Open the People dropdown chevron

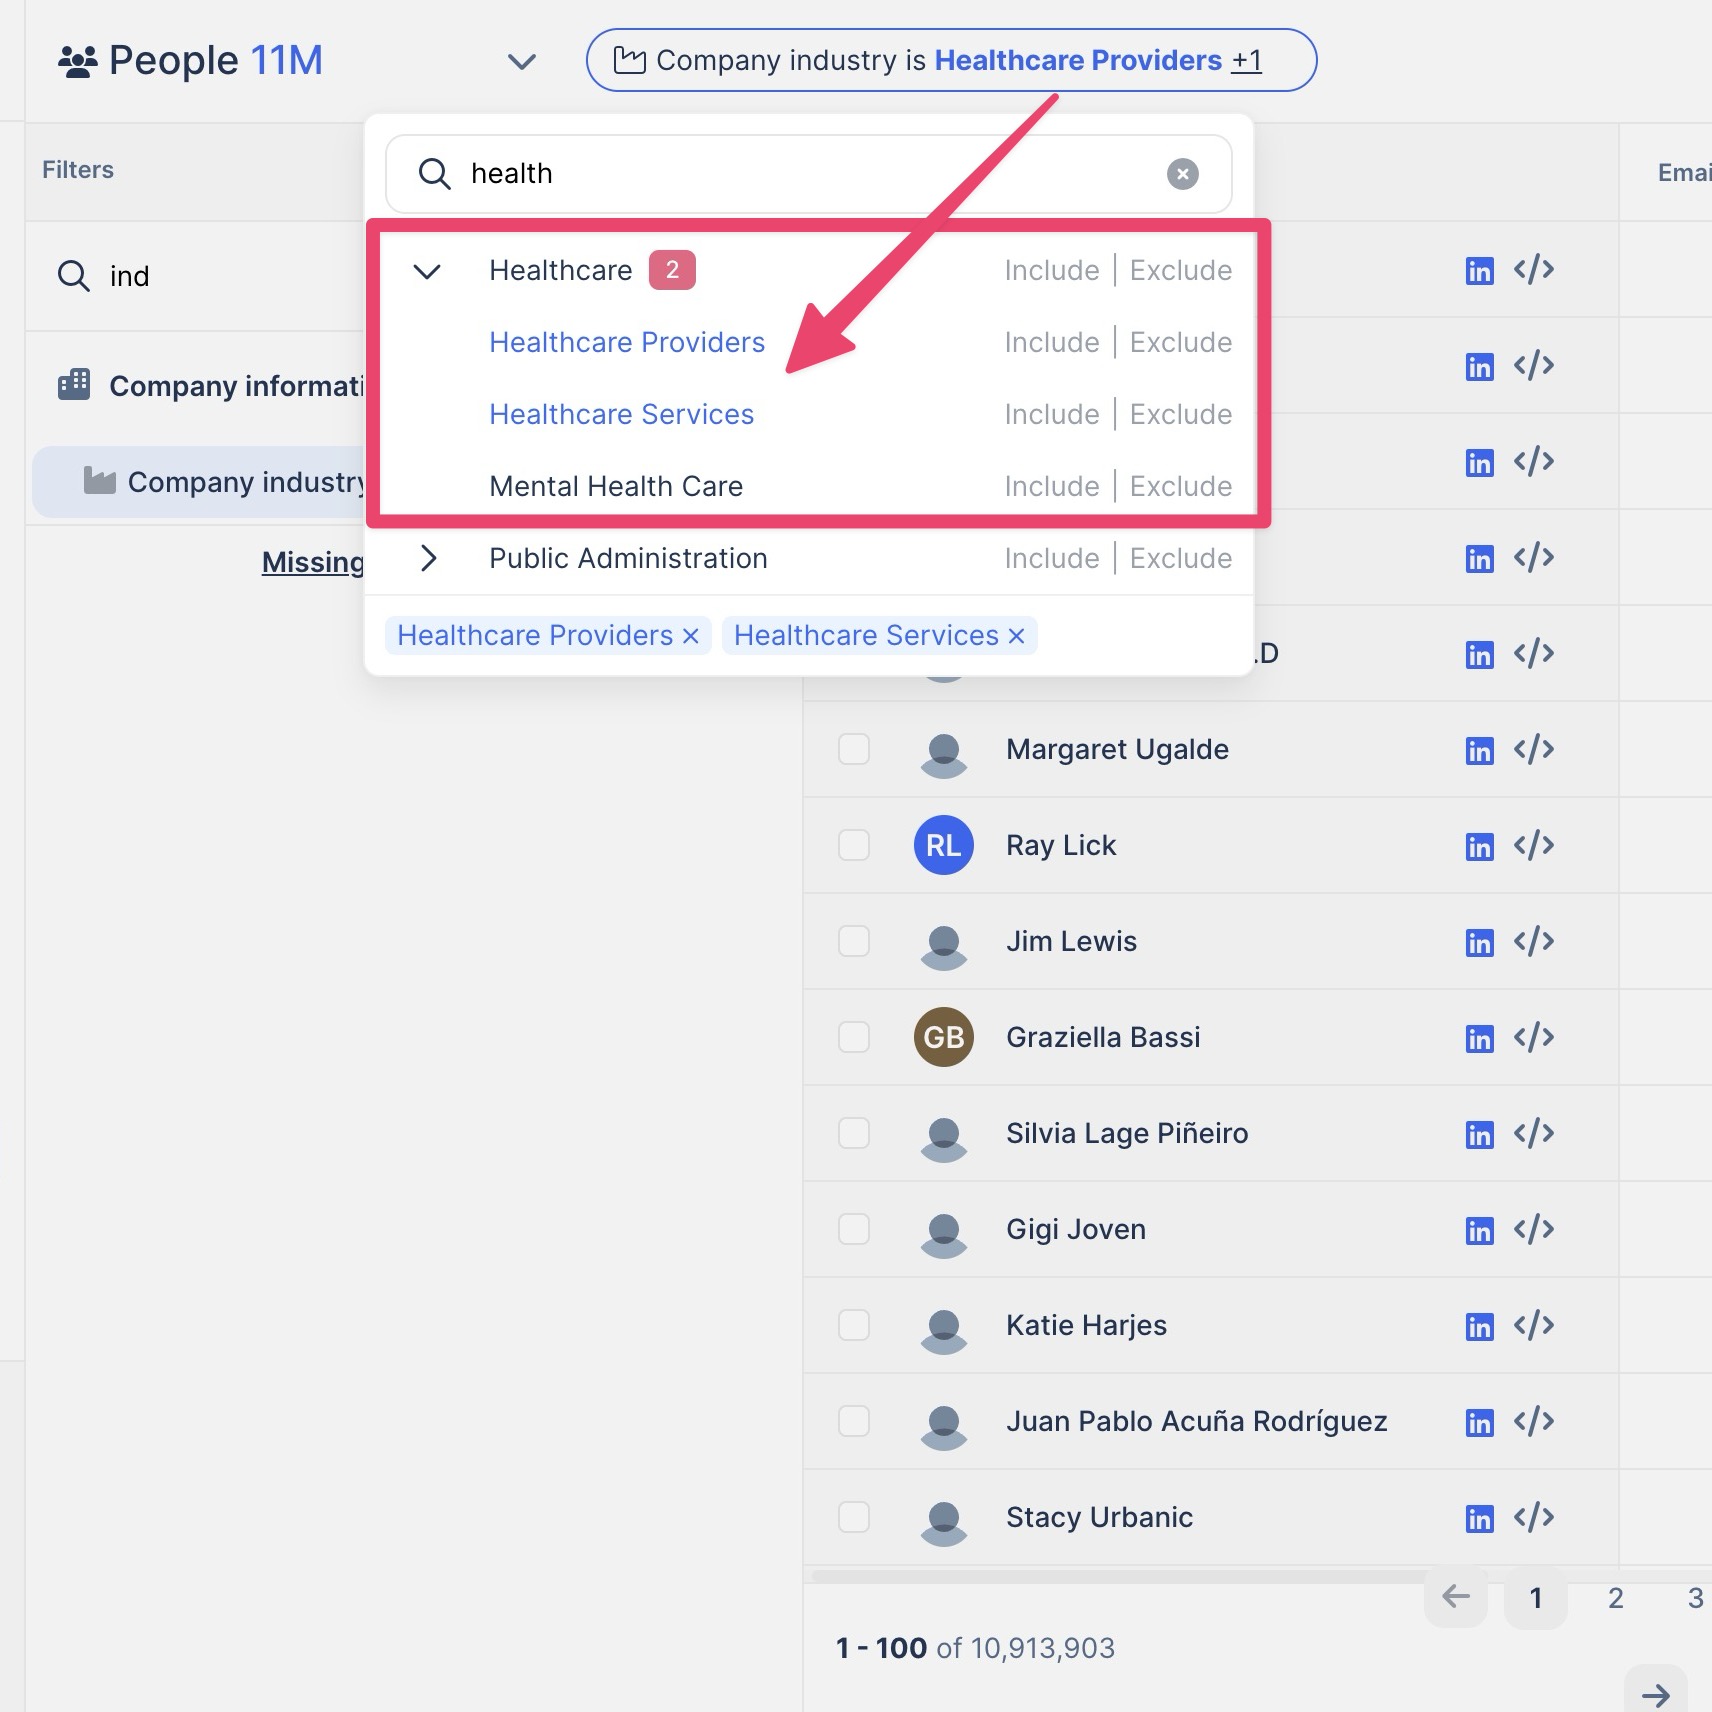pos(521,61)
